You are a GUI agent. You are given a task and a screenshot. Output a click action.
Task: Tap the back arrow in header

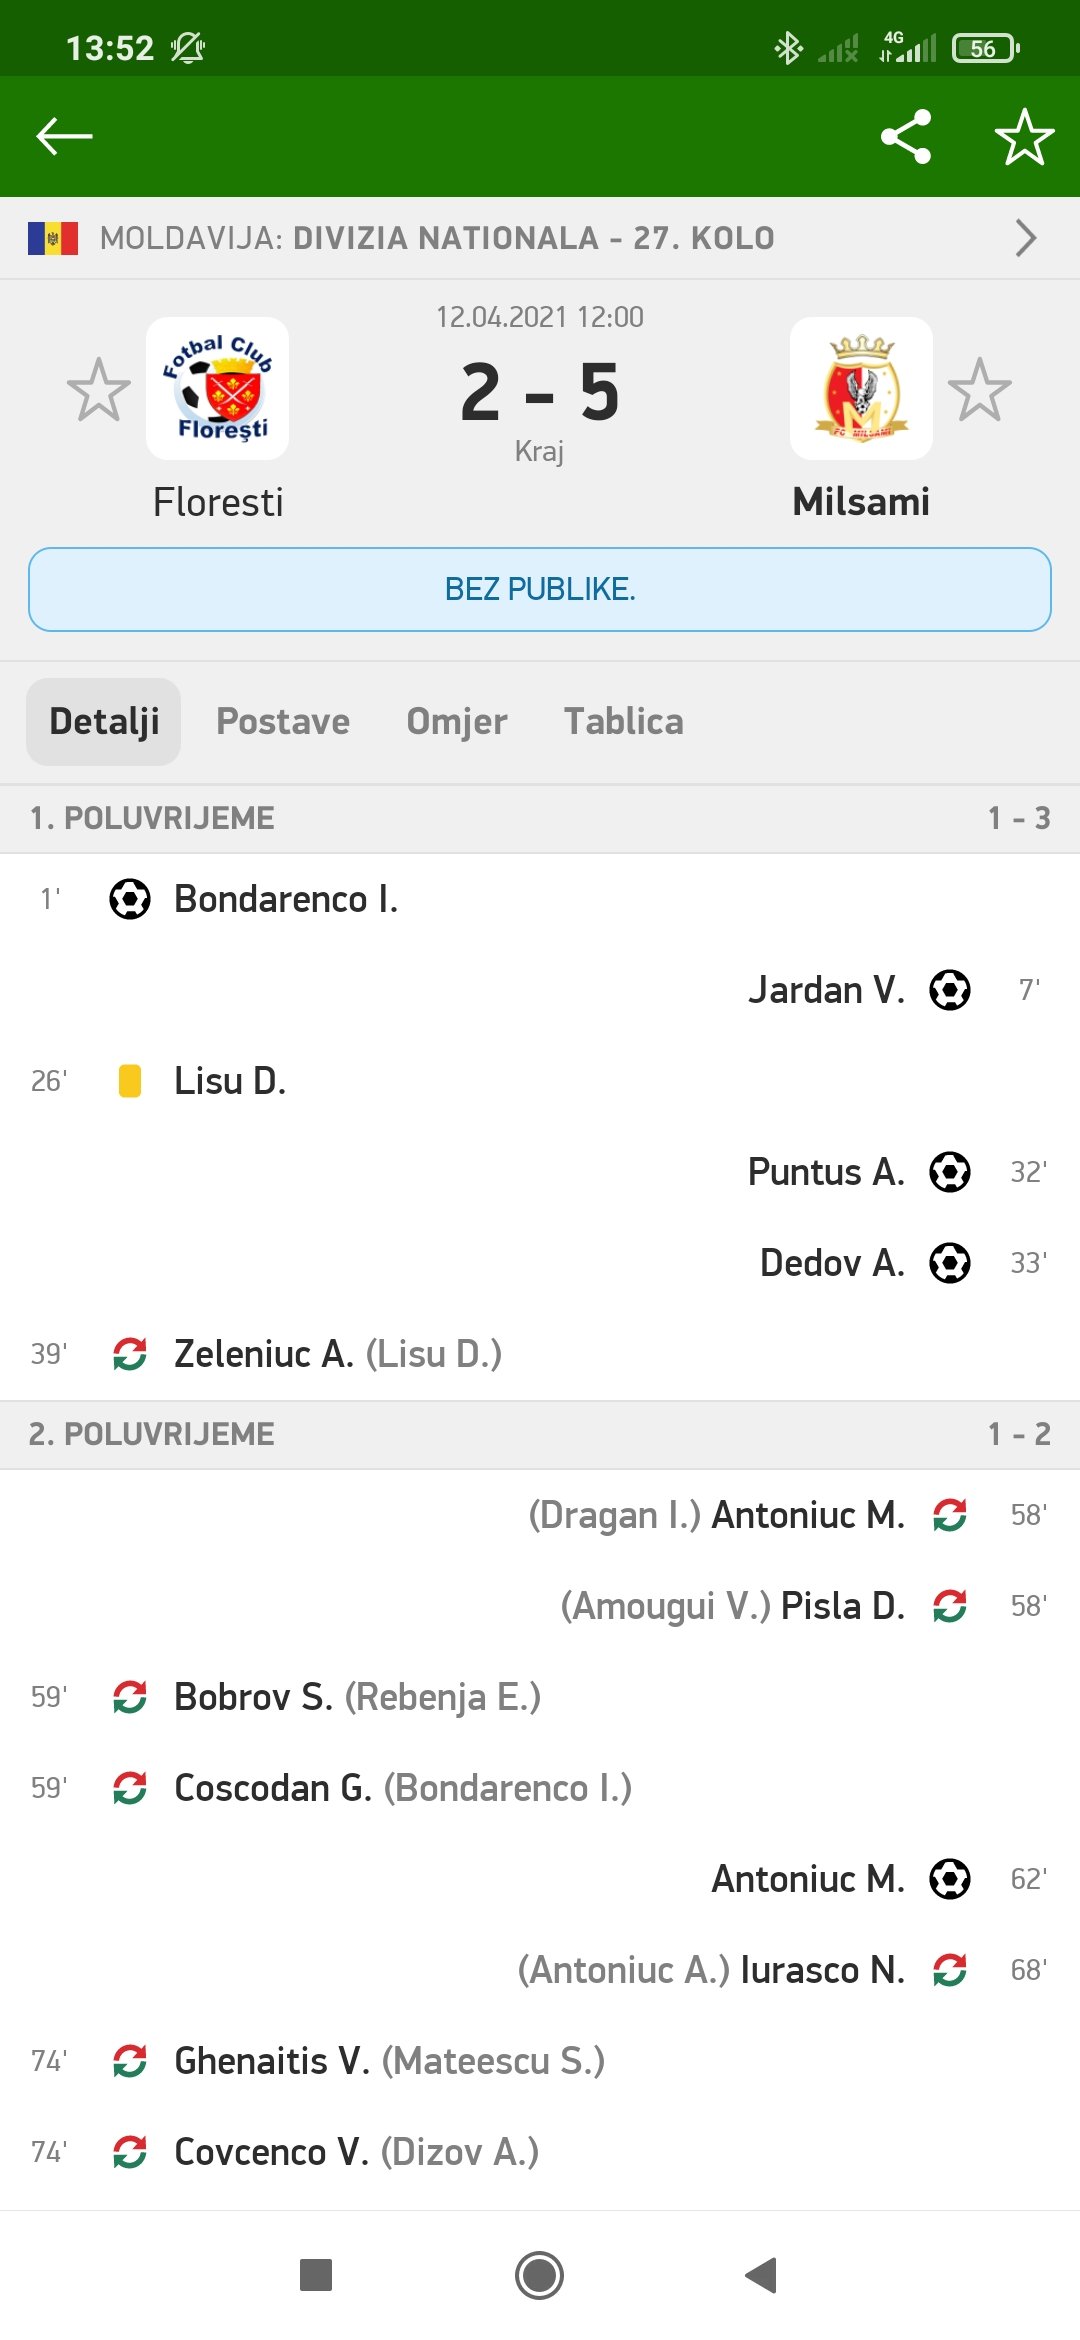click(x=64, y=136)
